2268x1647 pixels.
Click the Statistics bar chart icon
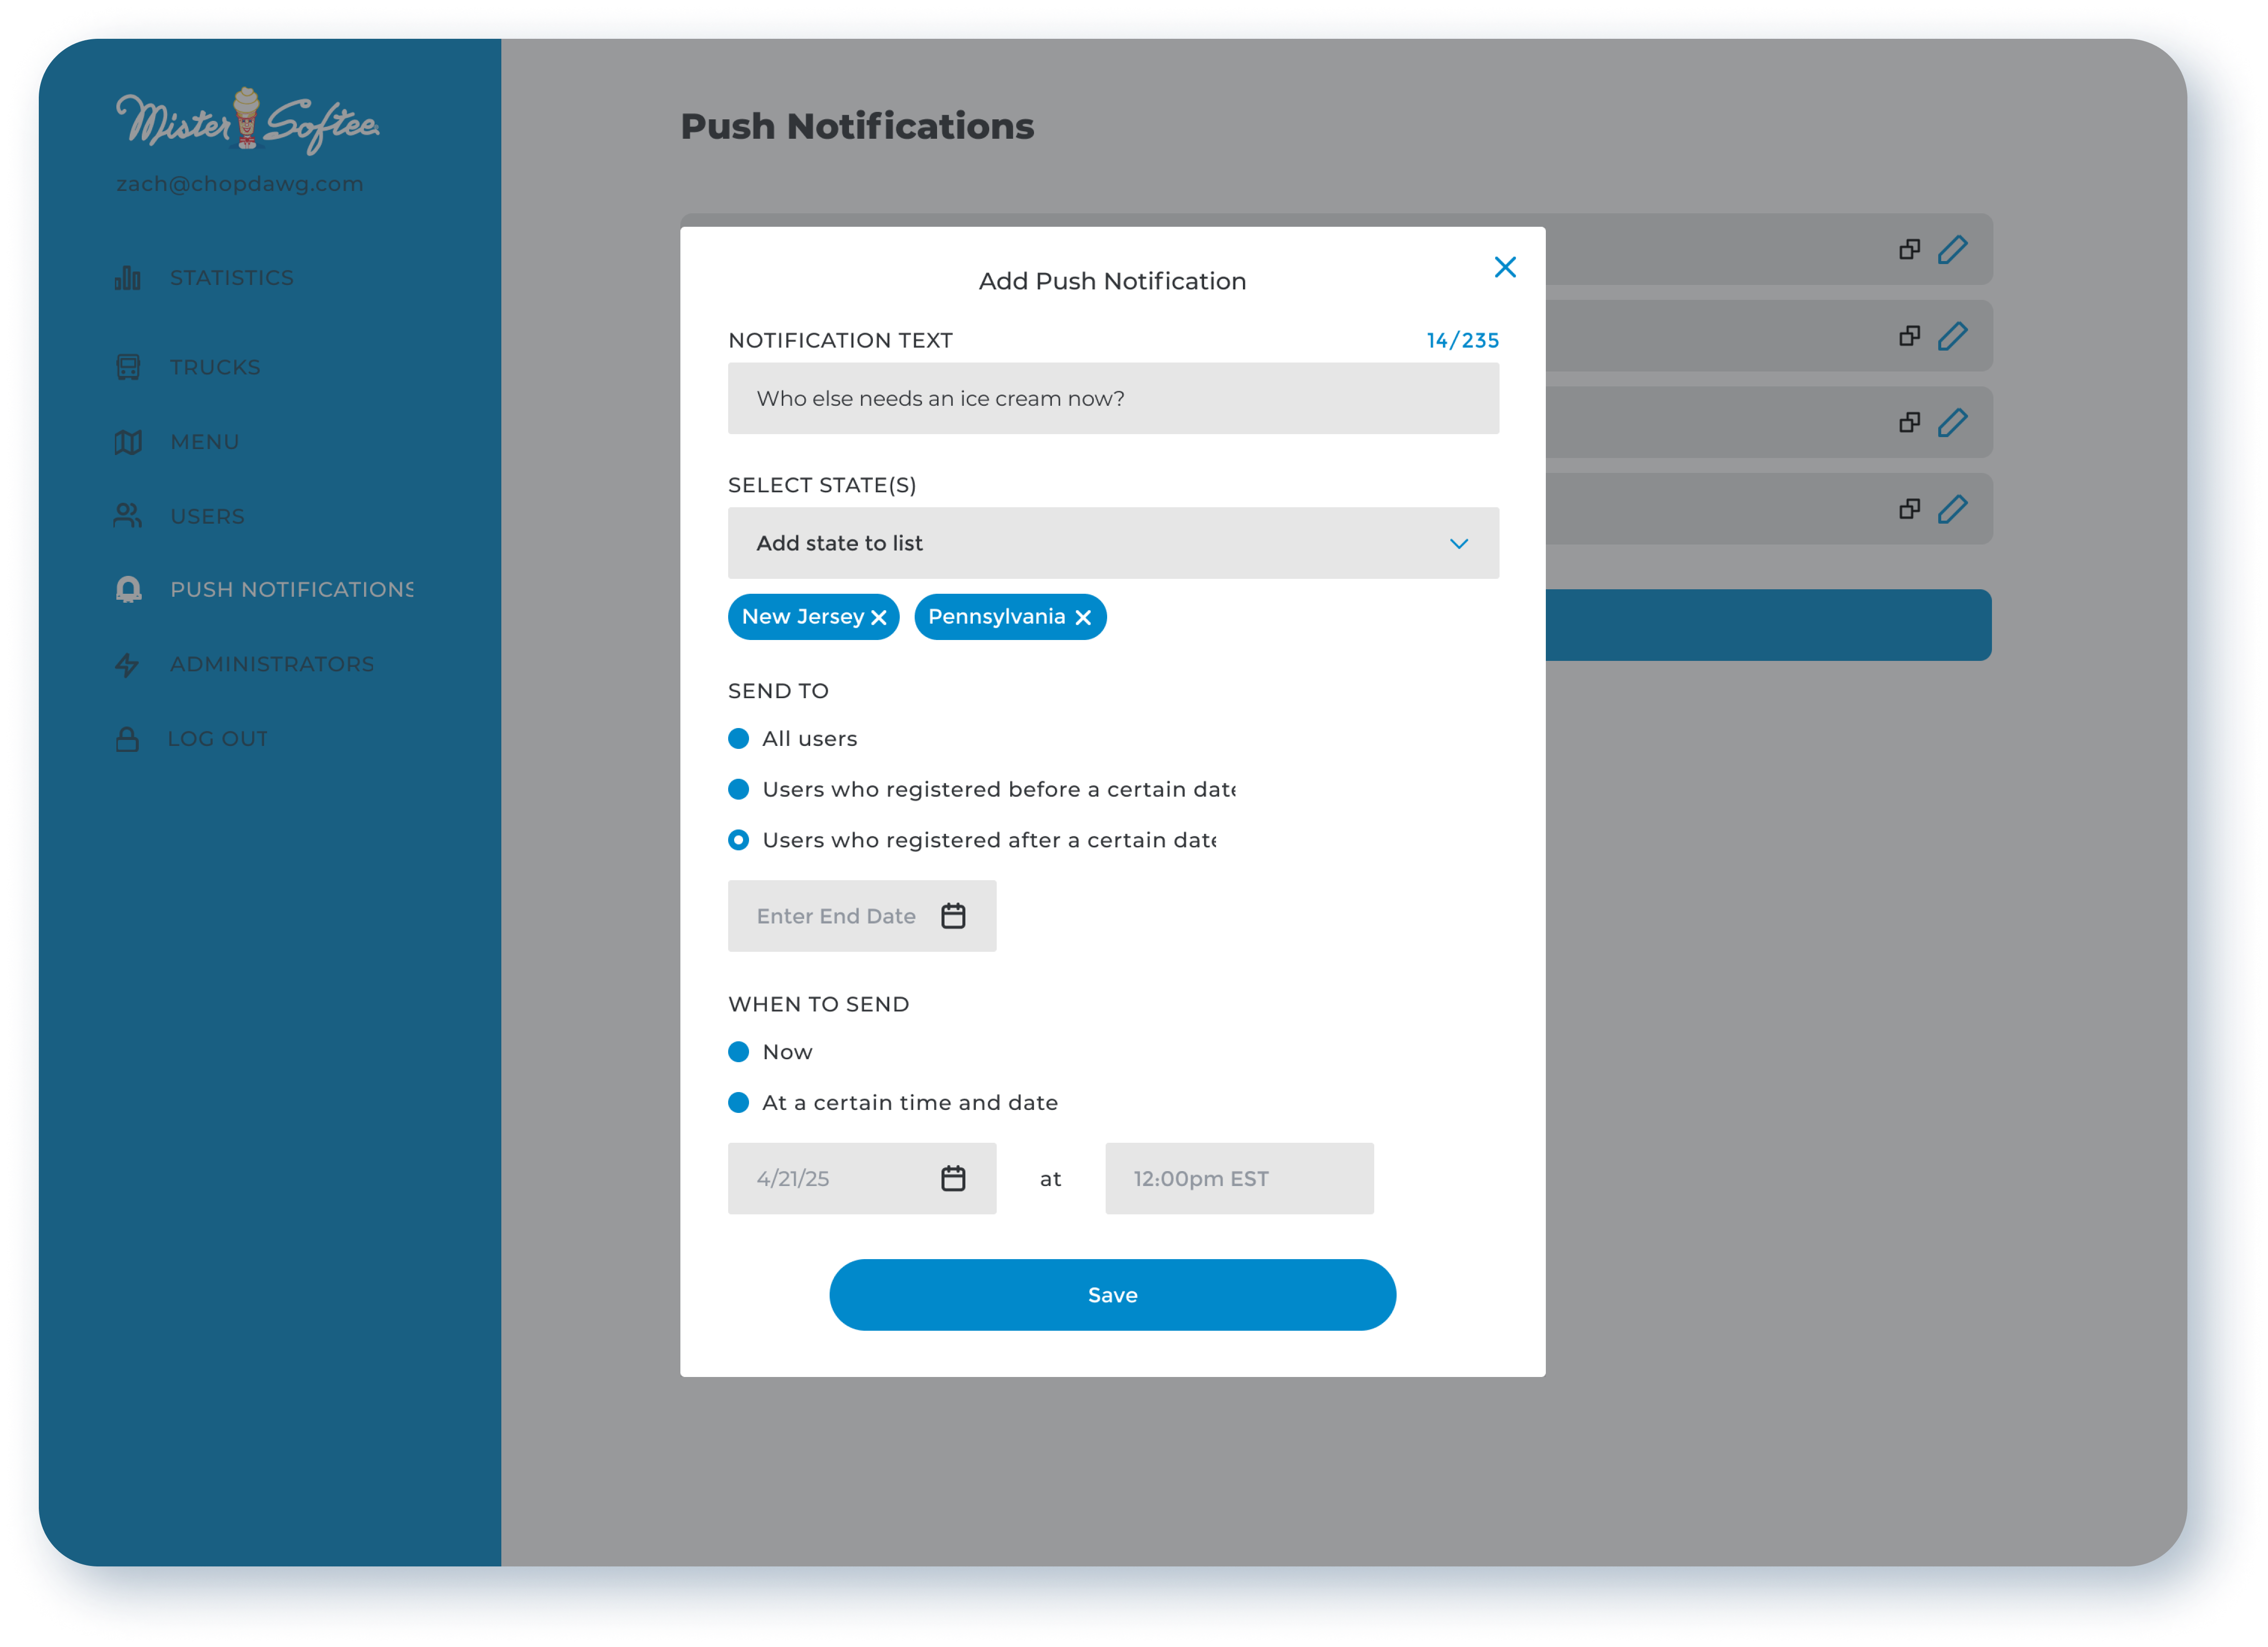pyautogui.click(x=127, y=277)
